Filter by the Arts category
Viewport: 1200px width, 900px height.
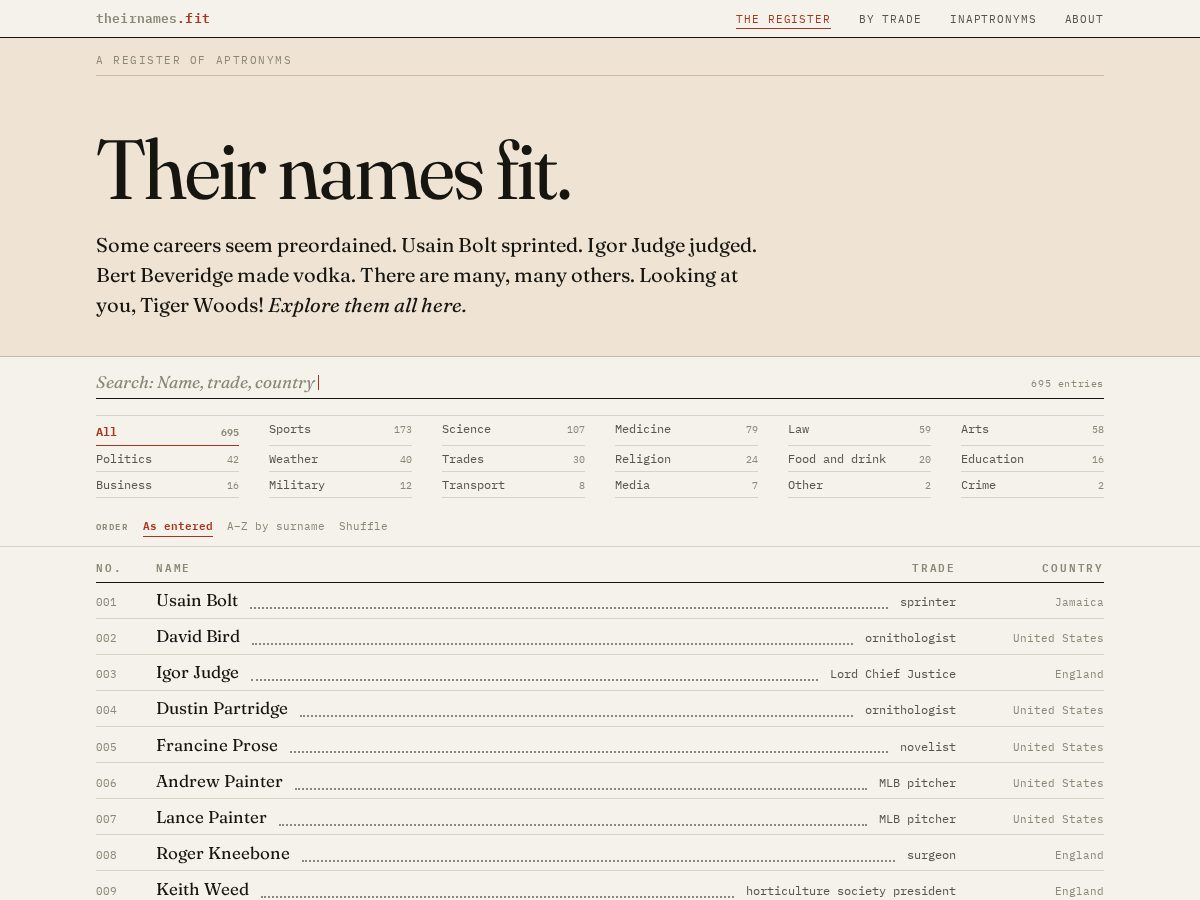[1032, 430]
